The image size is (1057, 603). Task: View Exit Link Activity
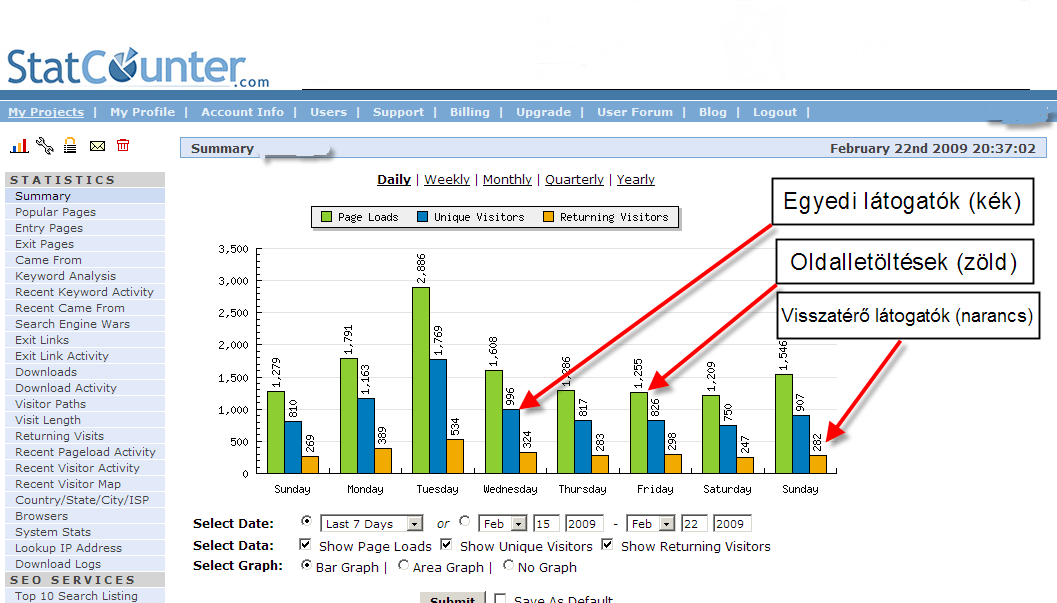[x=85, y=356]
